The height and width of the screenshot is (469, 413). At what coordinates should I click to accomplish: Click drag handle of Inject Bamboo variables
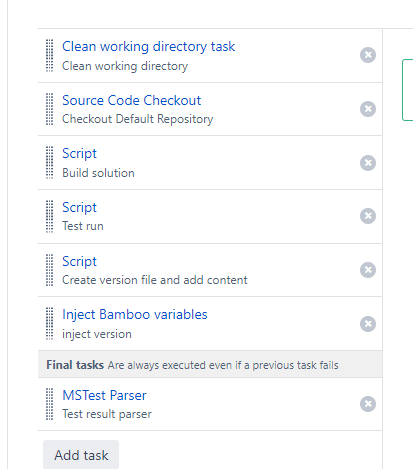click(49, 324)
